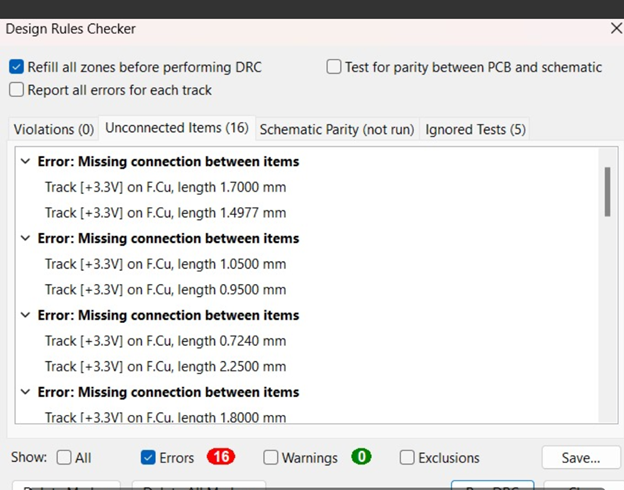Enable the Warnings filter checkbox
This screenshot has width=624, height=490.
coord(271,458)
